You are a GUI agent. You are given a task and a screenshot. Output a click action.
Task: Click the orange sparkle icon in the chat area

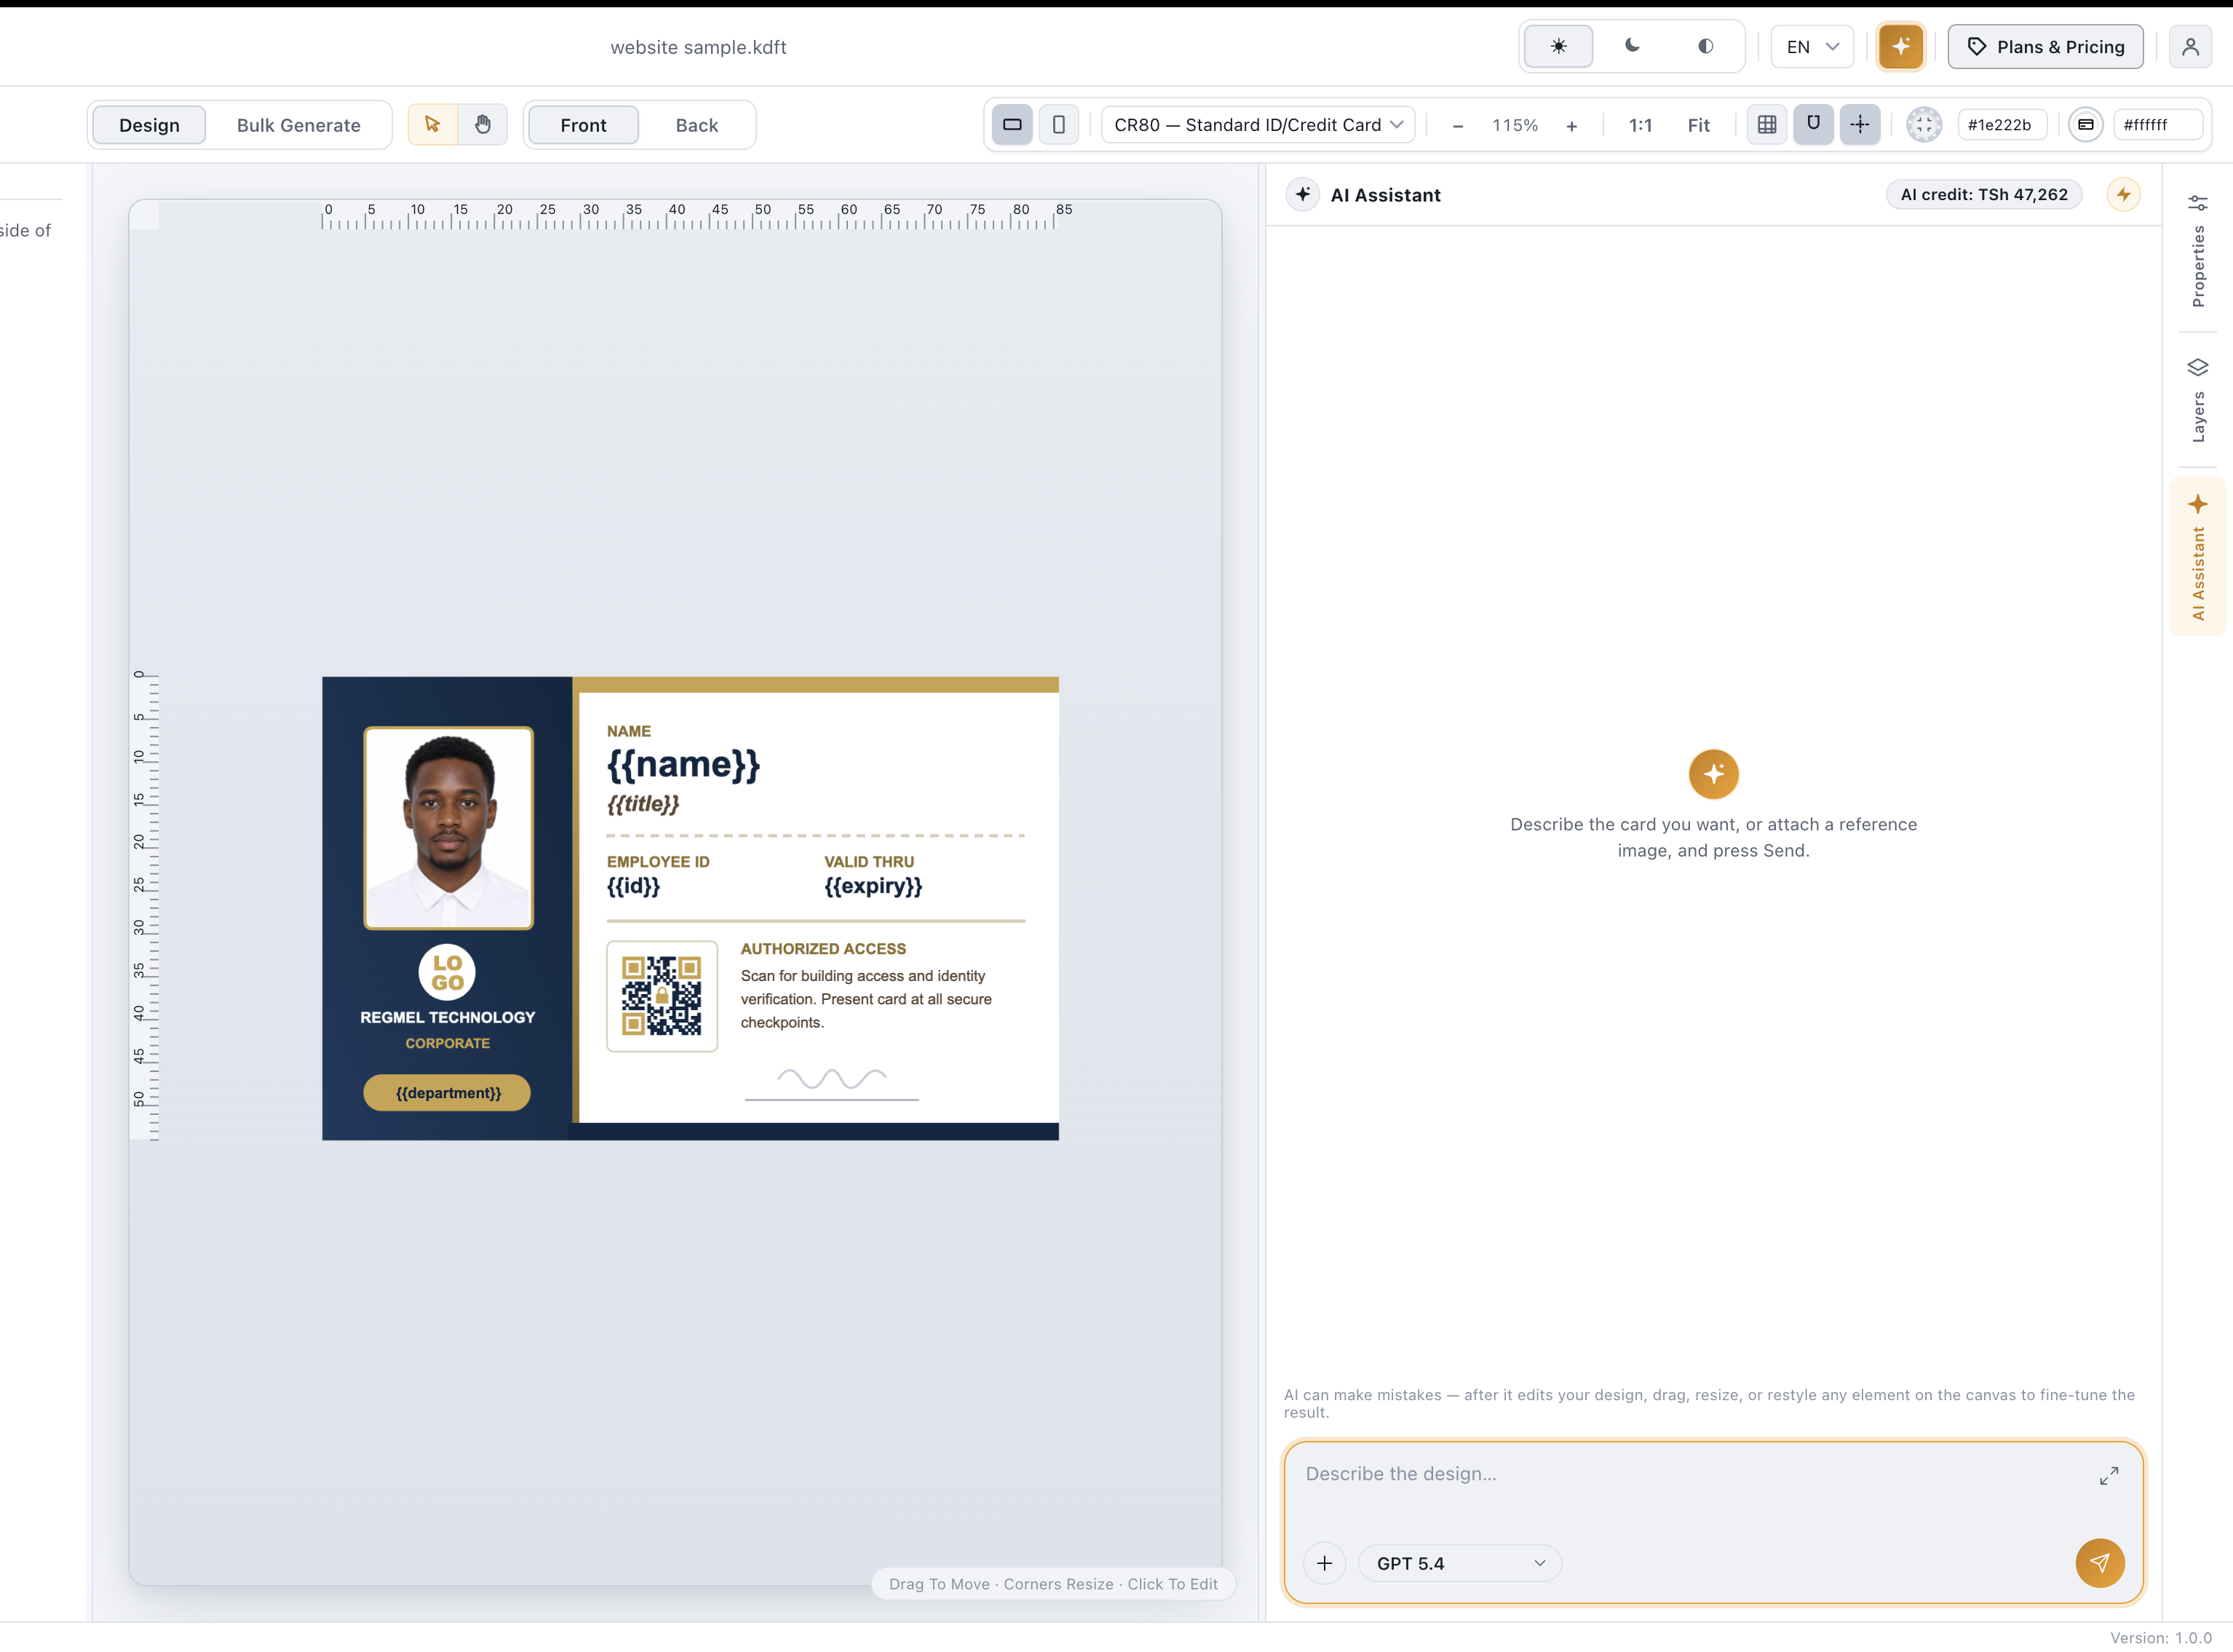pos(1713,773)
